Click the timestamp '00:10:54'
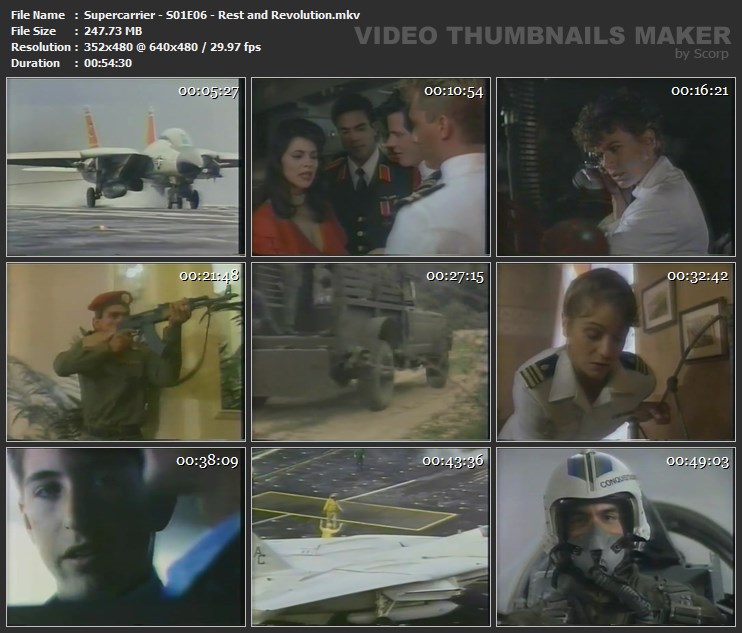 pyautogui.click(x=454, y=91)
